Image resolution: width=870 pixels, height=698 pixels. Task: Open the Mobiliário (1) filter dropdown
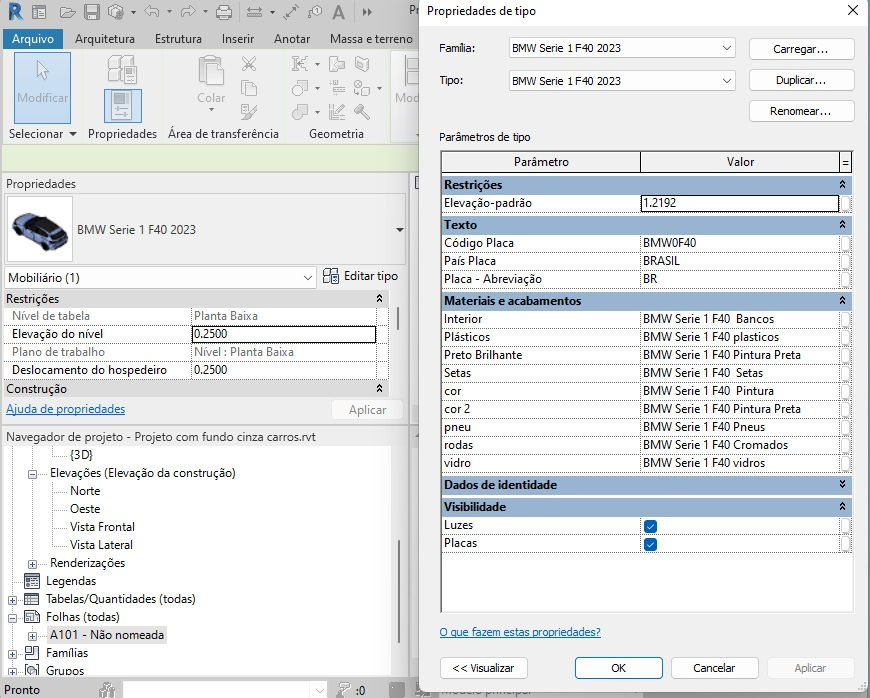pos(308,277)
